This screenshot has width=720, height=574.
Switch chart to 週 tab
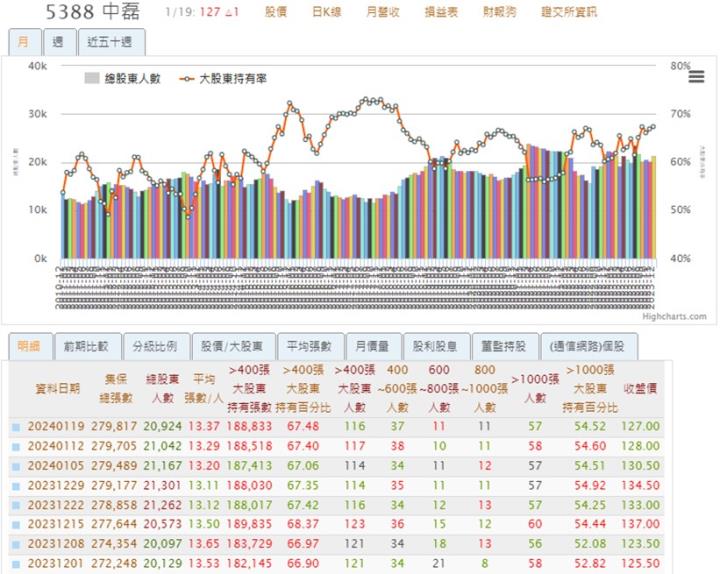tap(58, 42)
